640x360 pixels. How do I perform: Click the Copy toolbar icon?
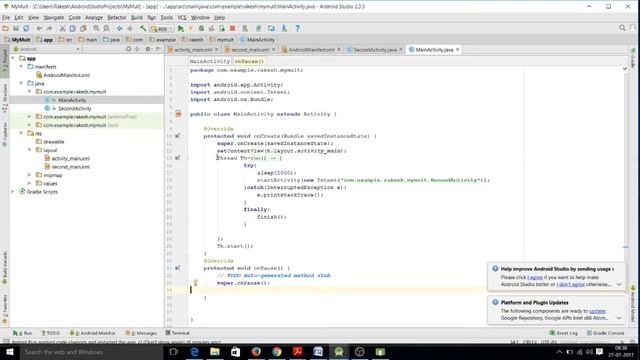click(x=73, y=28)
